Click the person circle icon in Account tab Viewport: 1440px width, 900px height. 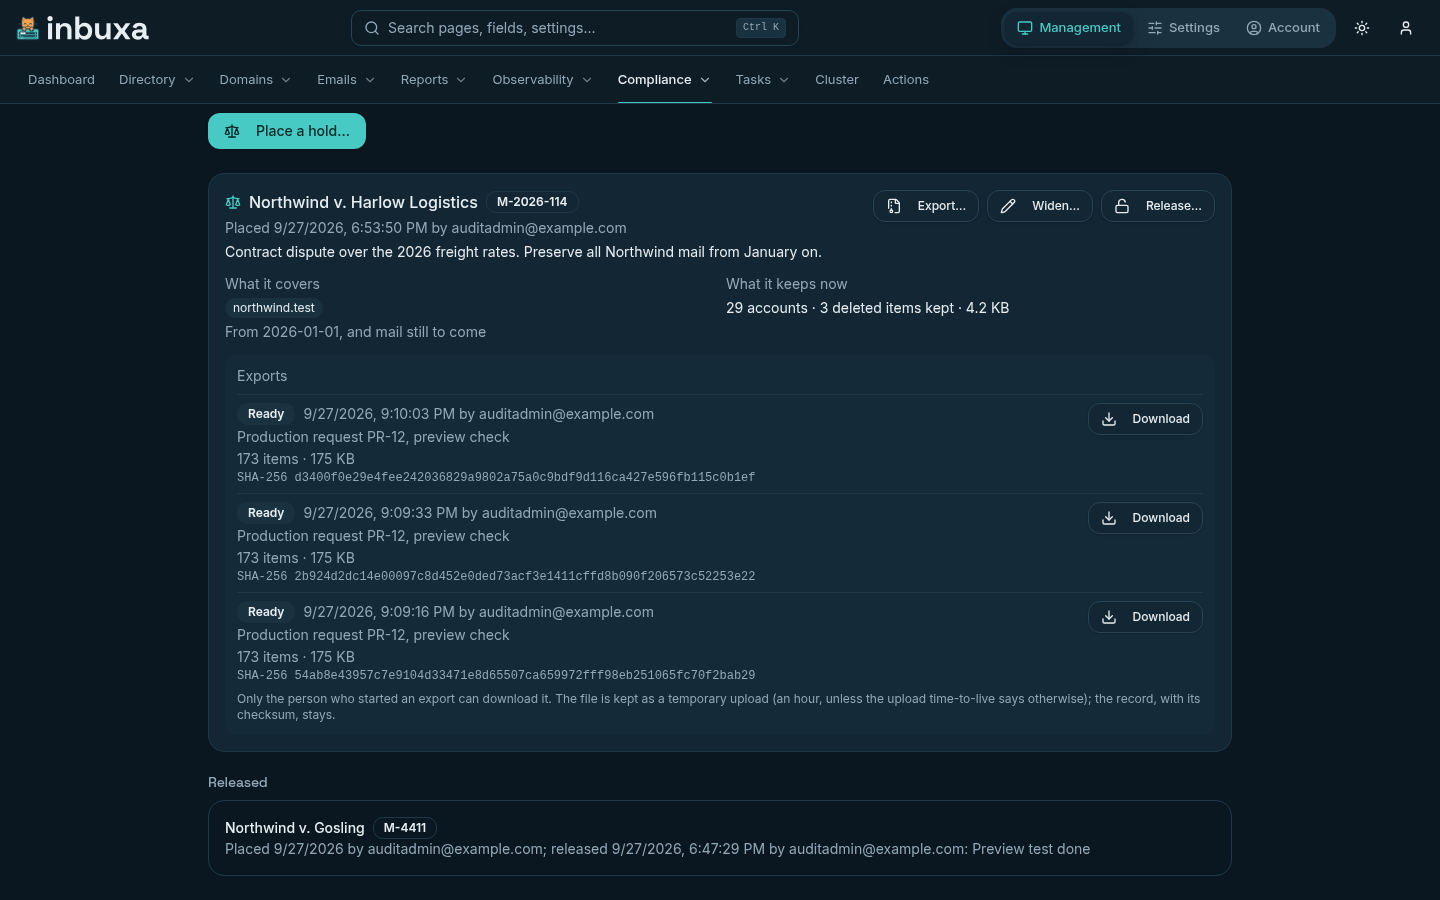tap(1254, 28)
